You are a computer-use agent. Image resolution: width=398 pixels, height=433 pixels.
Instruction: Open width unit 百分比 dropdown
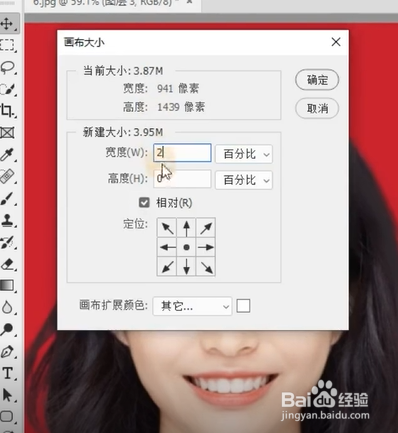click(x=244, y=154)
